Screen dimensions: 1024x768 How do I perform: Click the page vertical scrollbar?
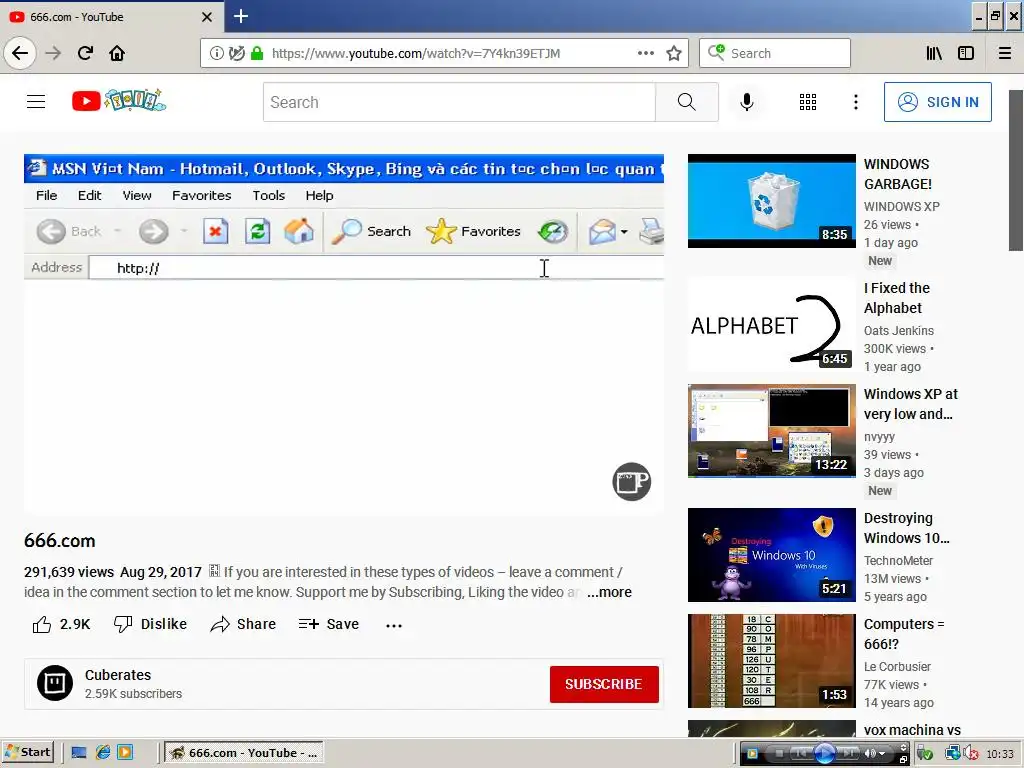[x=1016, y=170]
